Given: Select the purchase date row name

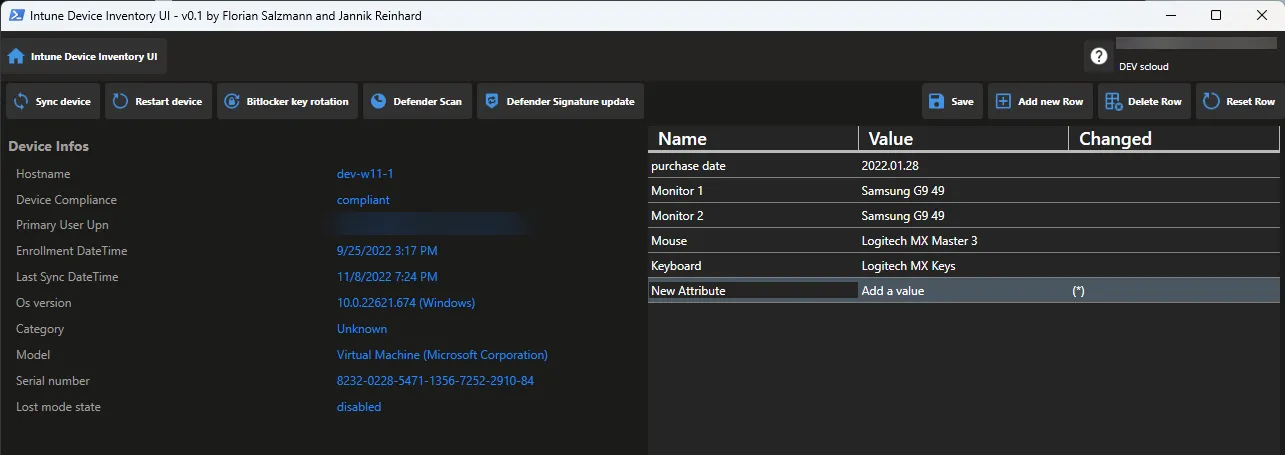Looking at the screenshot, I should tap(688, 165).
